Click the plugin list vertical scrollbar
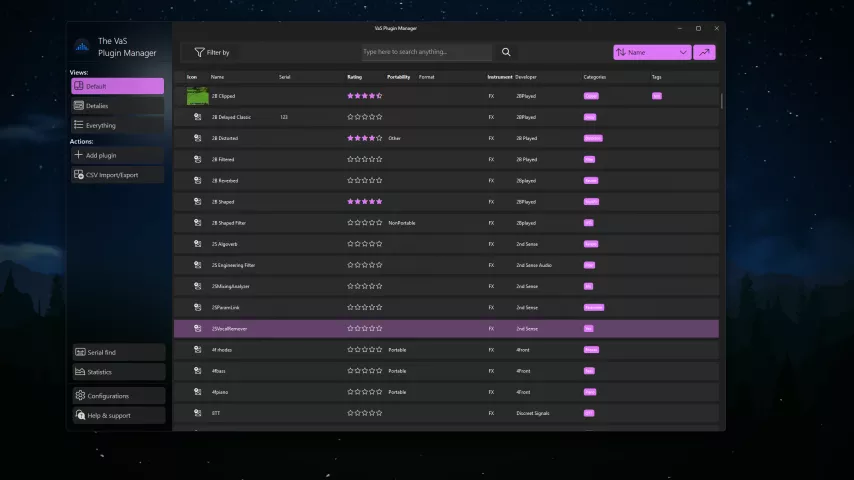The width and height of the screenshot is (854, 480). coord(722,101)
